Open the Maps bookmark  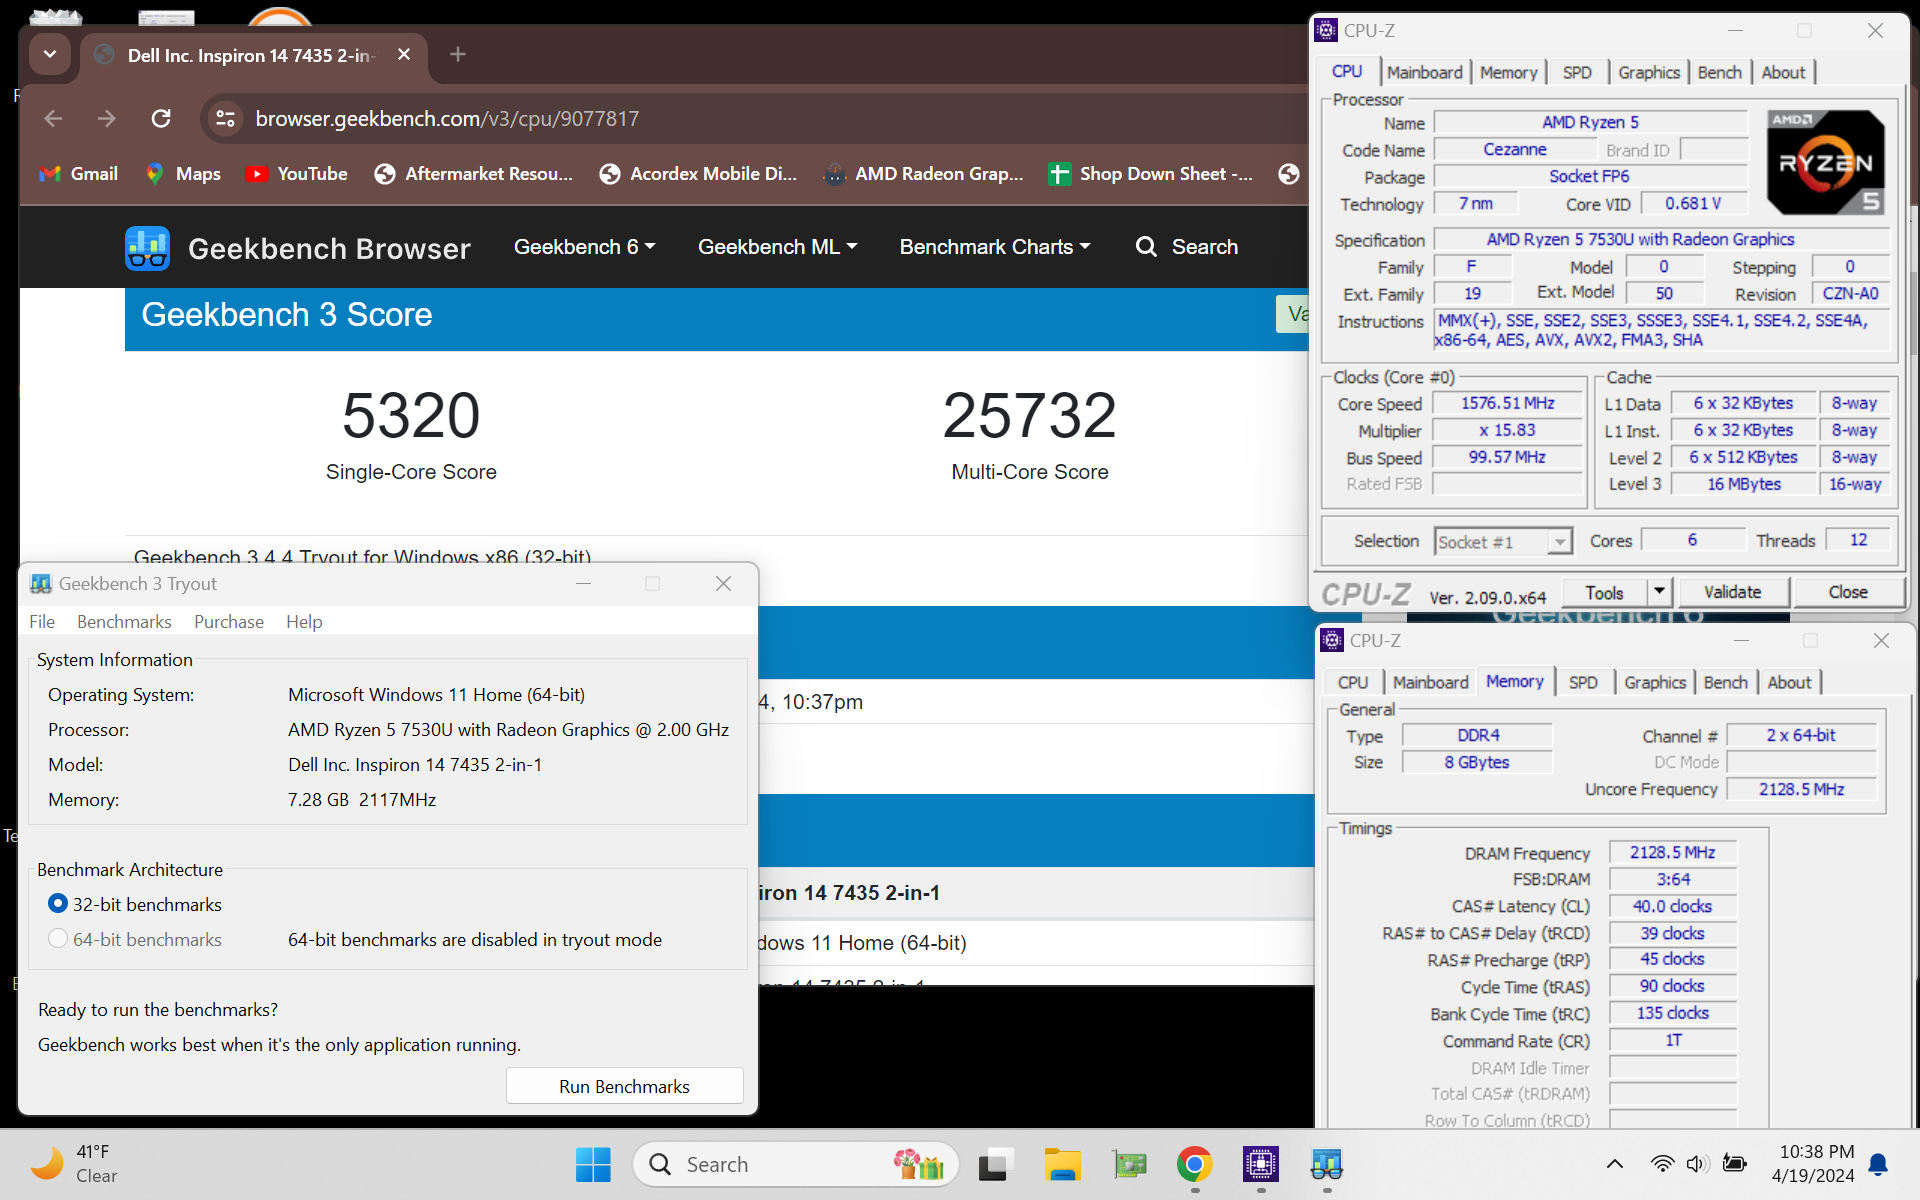pyautogui.click(x=183, y=174)
